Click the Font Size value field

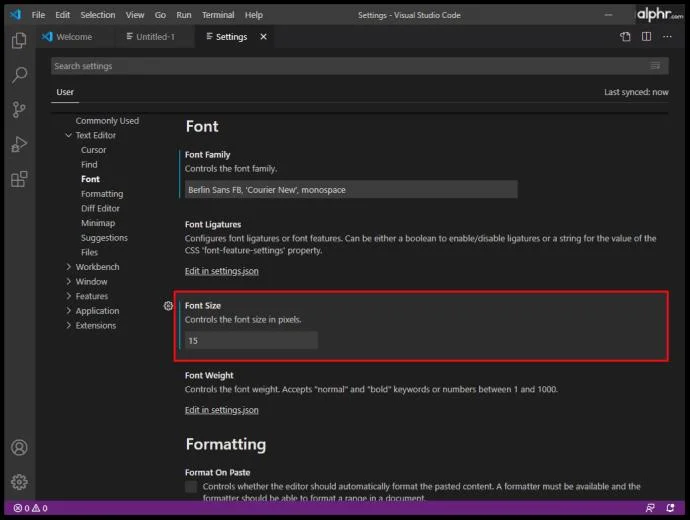251,341
